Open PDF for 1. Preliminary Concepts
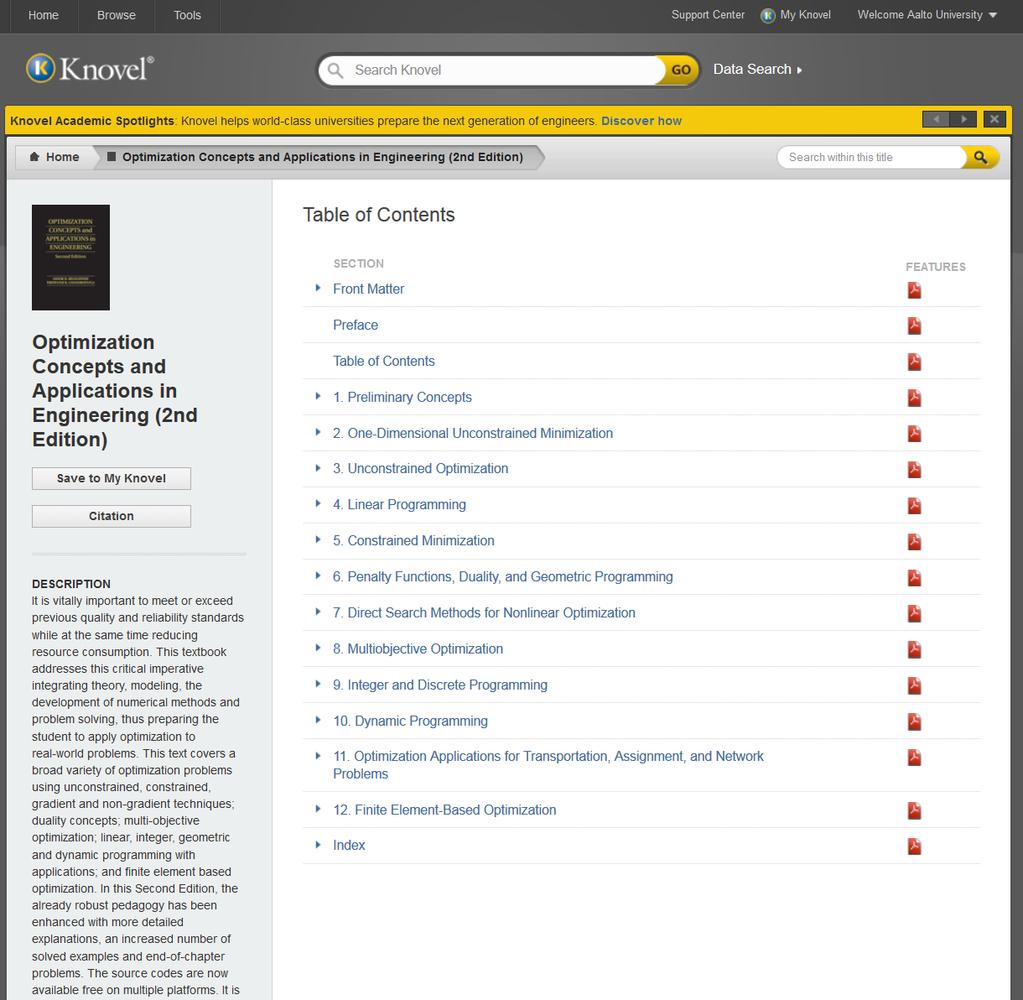 914,398
